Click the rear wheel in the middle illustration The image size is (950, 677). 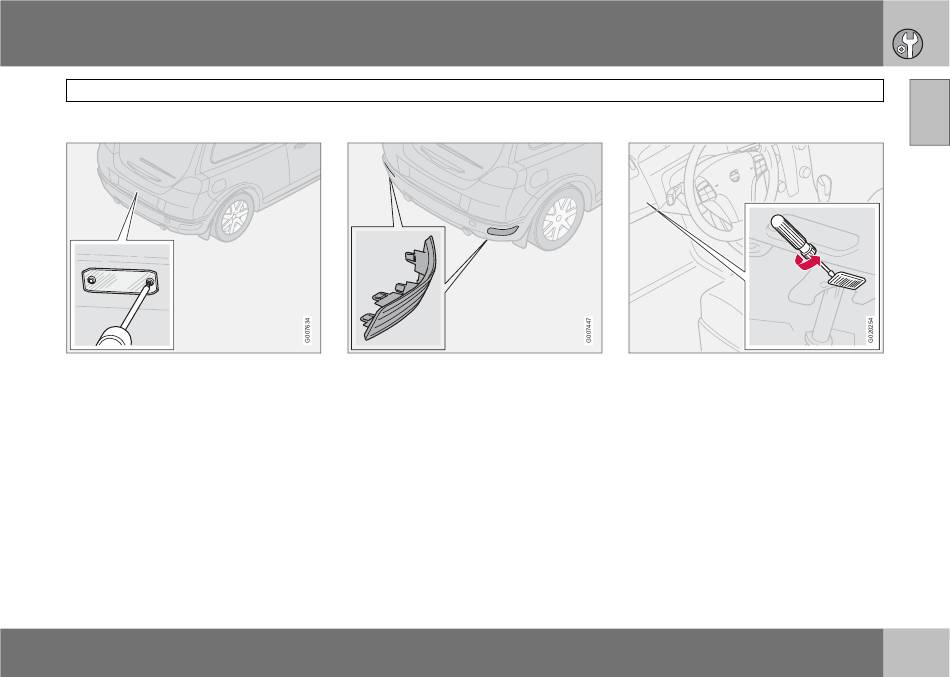coord(559,219)
